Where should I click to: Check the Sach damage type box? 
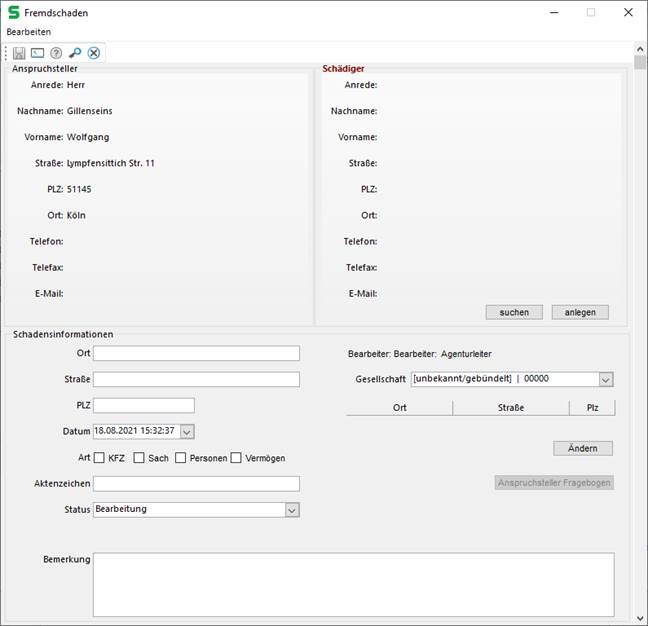click(139, 458)
